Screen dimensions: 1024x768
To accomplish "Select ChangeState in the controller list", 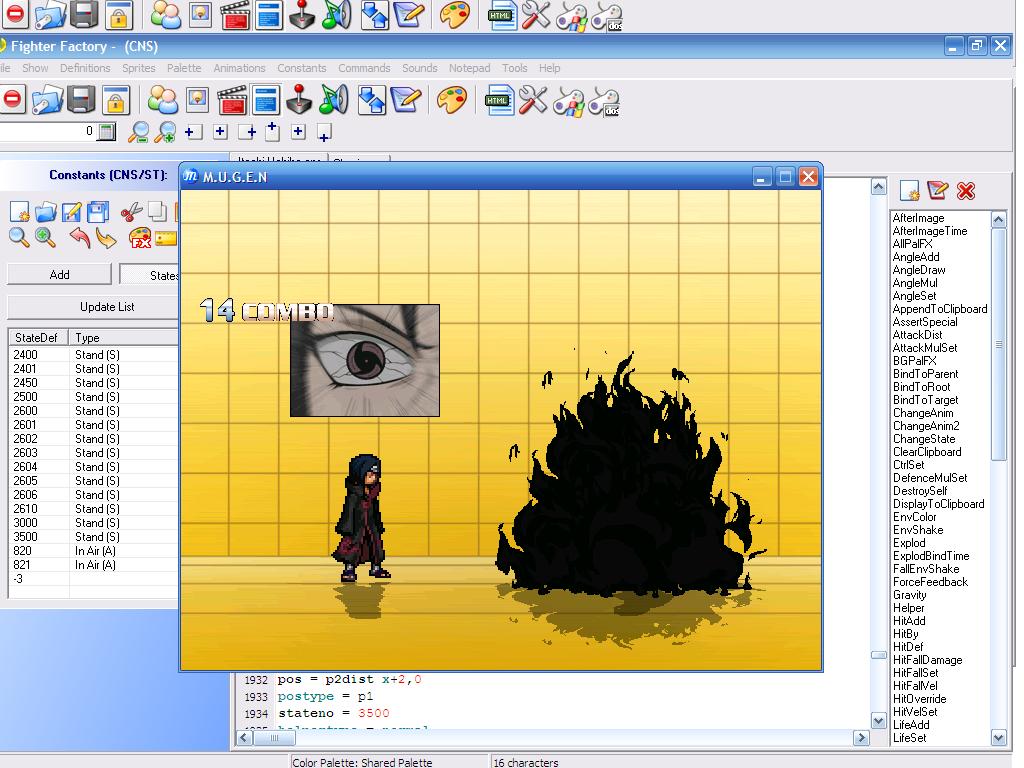I will click(x=924, y=439).
